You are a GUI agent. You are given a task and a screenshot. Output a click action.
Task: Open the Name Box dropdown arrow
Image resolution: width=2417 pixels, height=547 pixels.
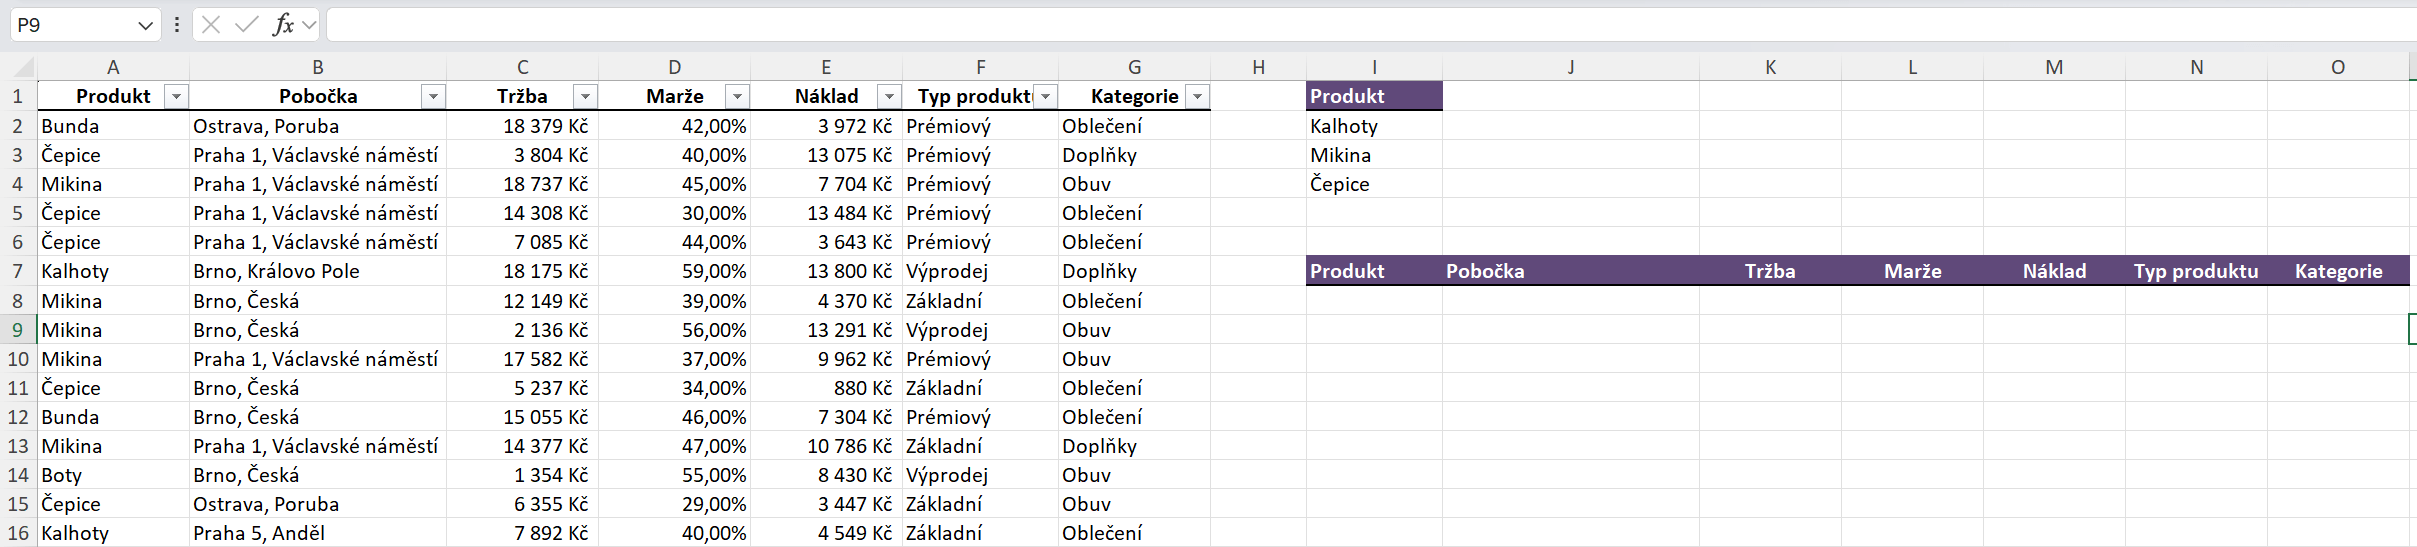coord(145,25)
